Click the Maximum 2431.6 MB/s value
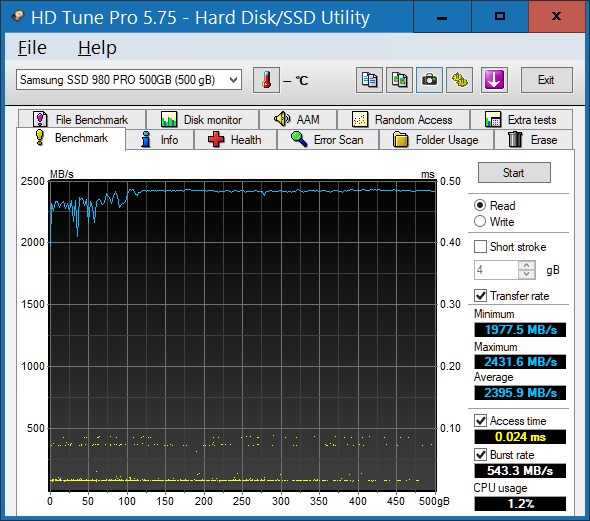This screenshot has width=590, height=521. (x=520, y=362)
